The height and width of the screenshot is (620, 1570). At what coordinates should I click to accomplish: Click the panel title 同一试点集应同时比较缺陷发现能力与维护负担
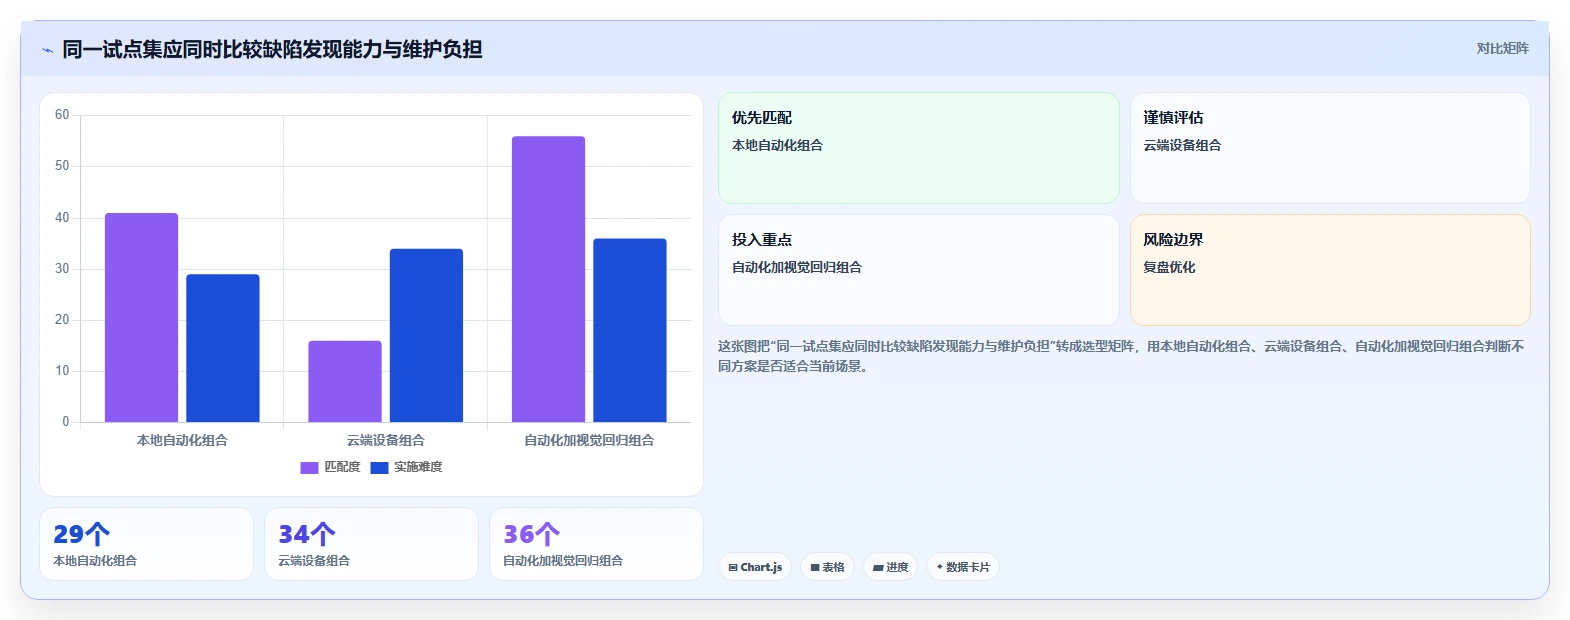coord(272,49)
